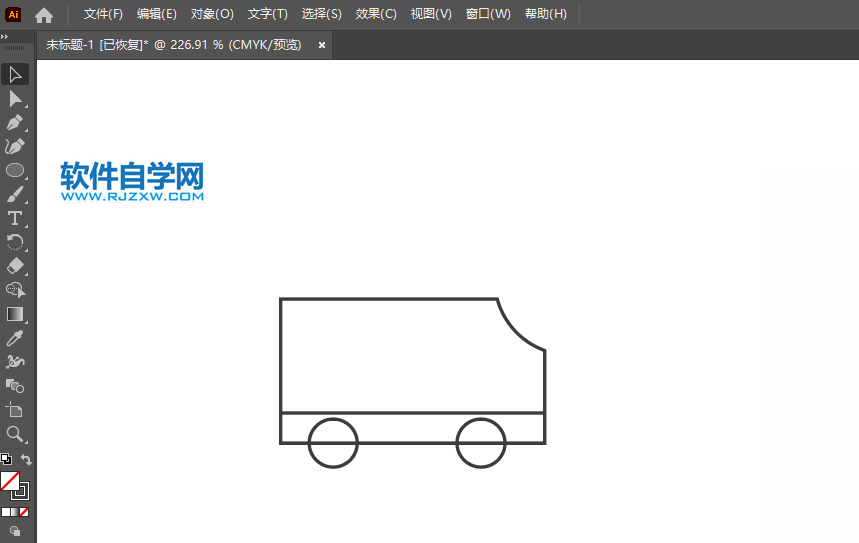Click the Home icon in top bar
The image size is (859, 543).
click(x=44, y=15)
